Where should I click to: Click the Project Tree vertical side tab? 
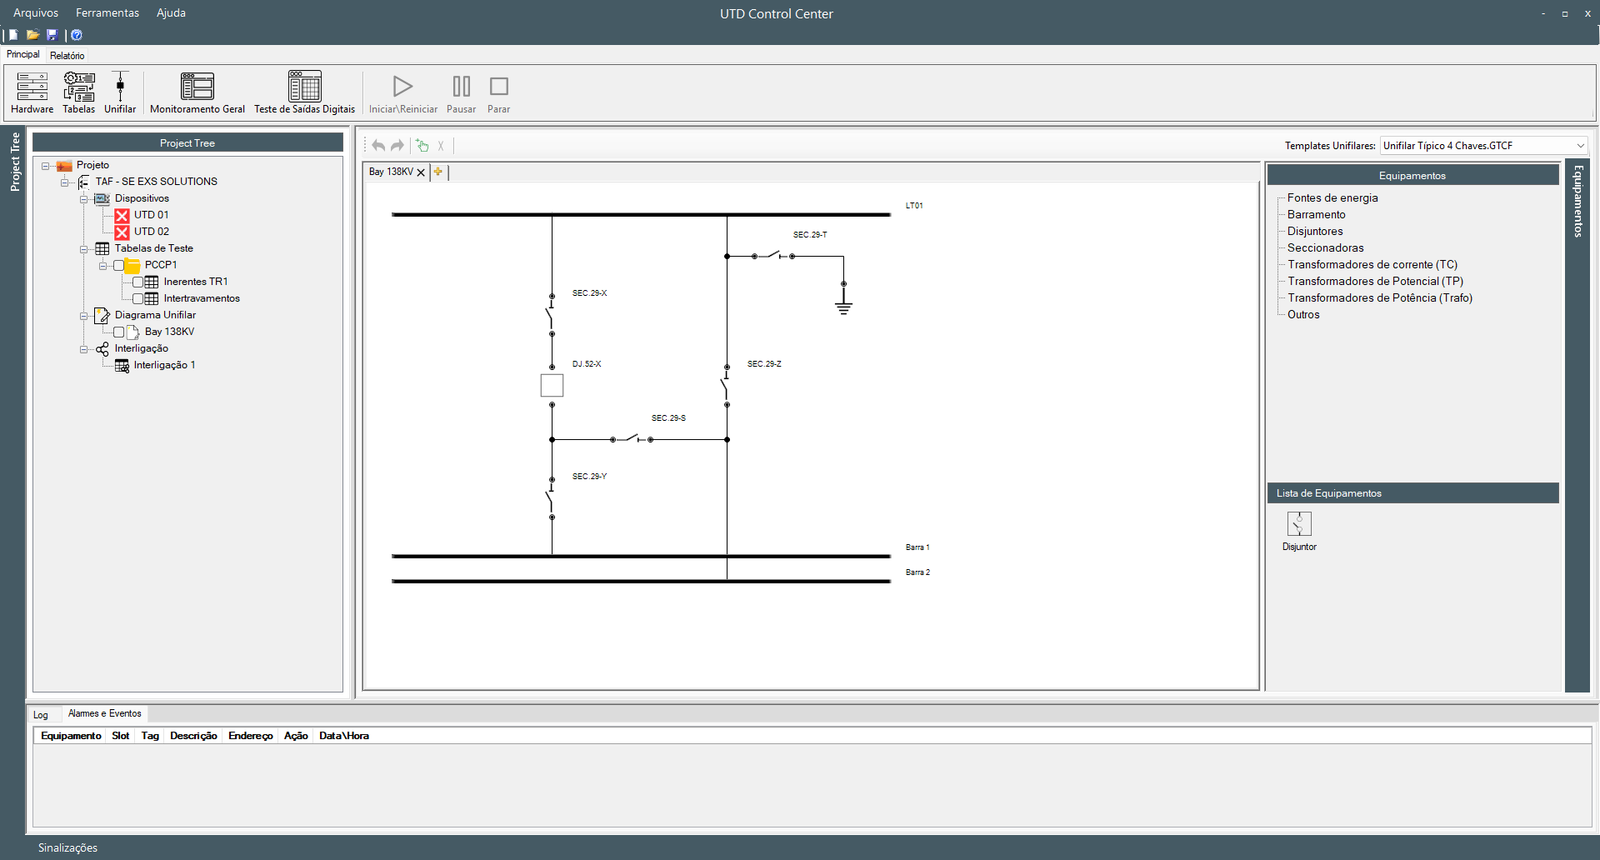pyautogui.click(x=15, y=161)
